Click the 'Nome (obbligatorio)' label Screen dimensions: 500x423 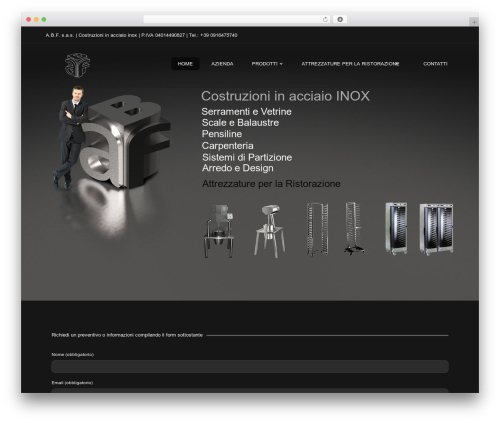(73, 354)
